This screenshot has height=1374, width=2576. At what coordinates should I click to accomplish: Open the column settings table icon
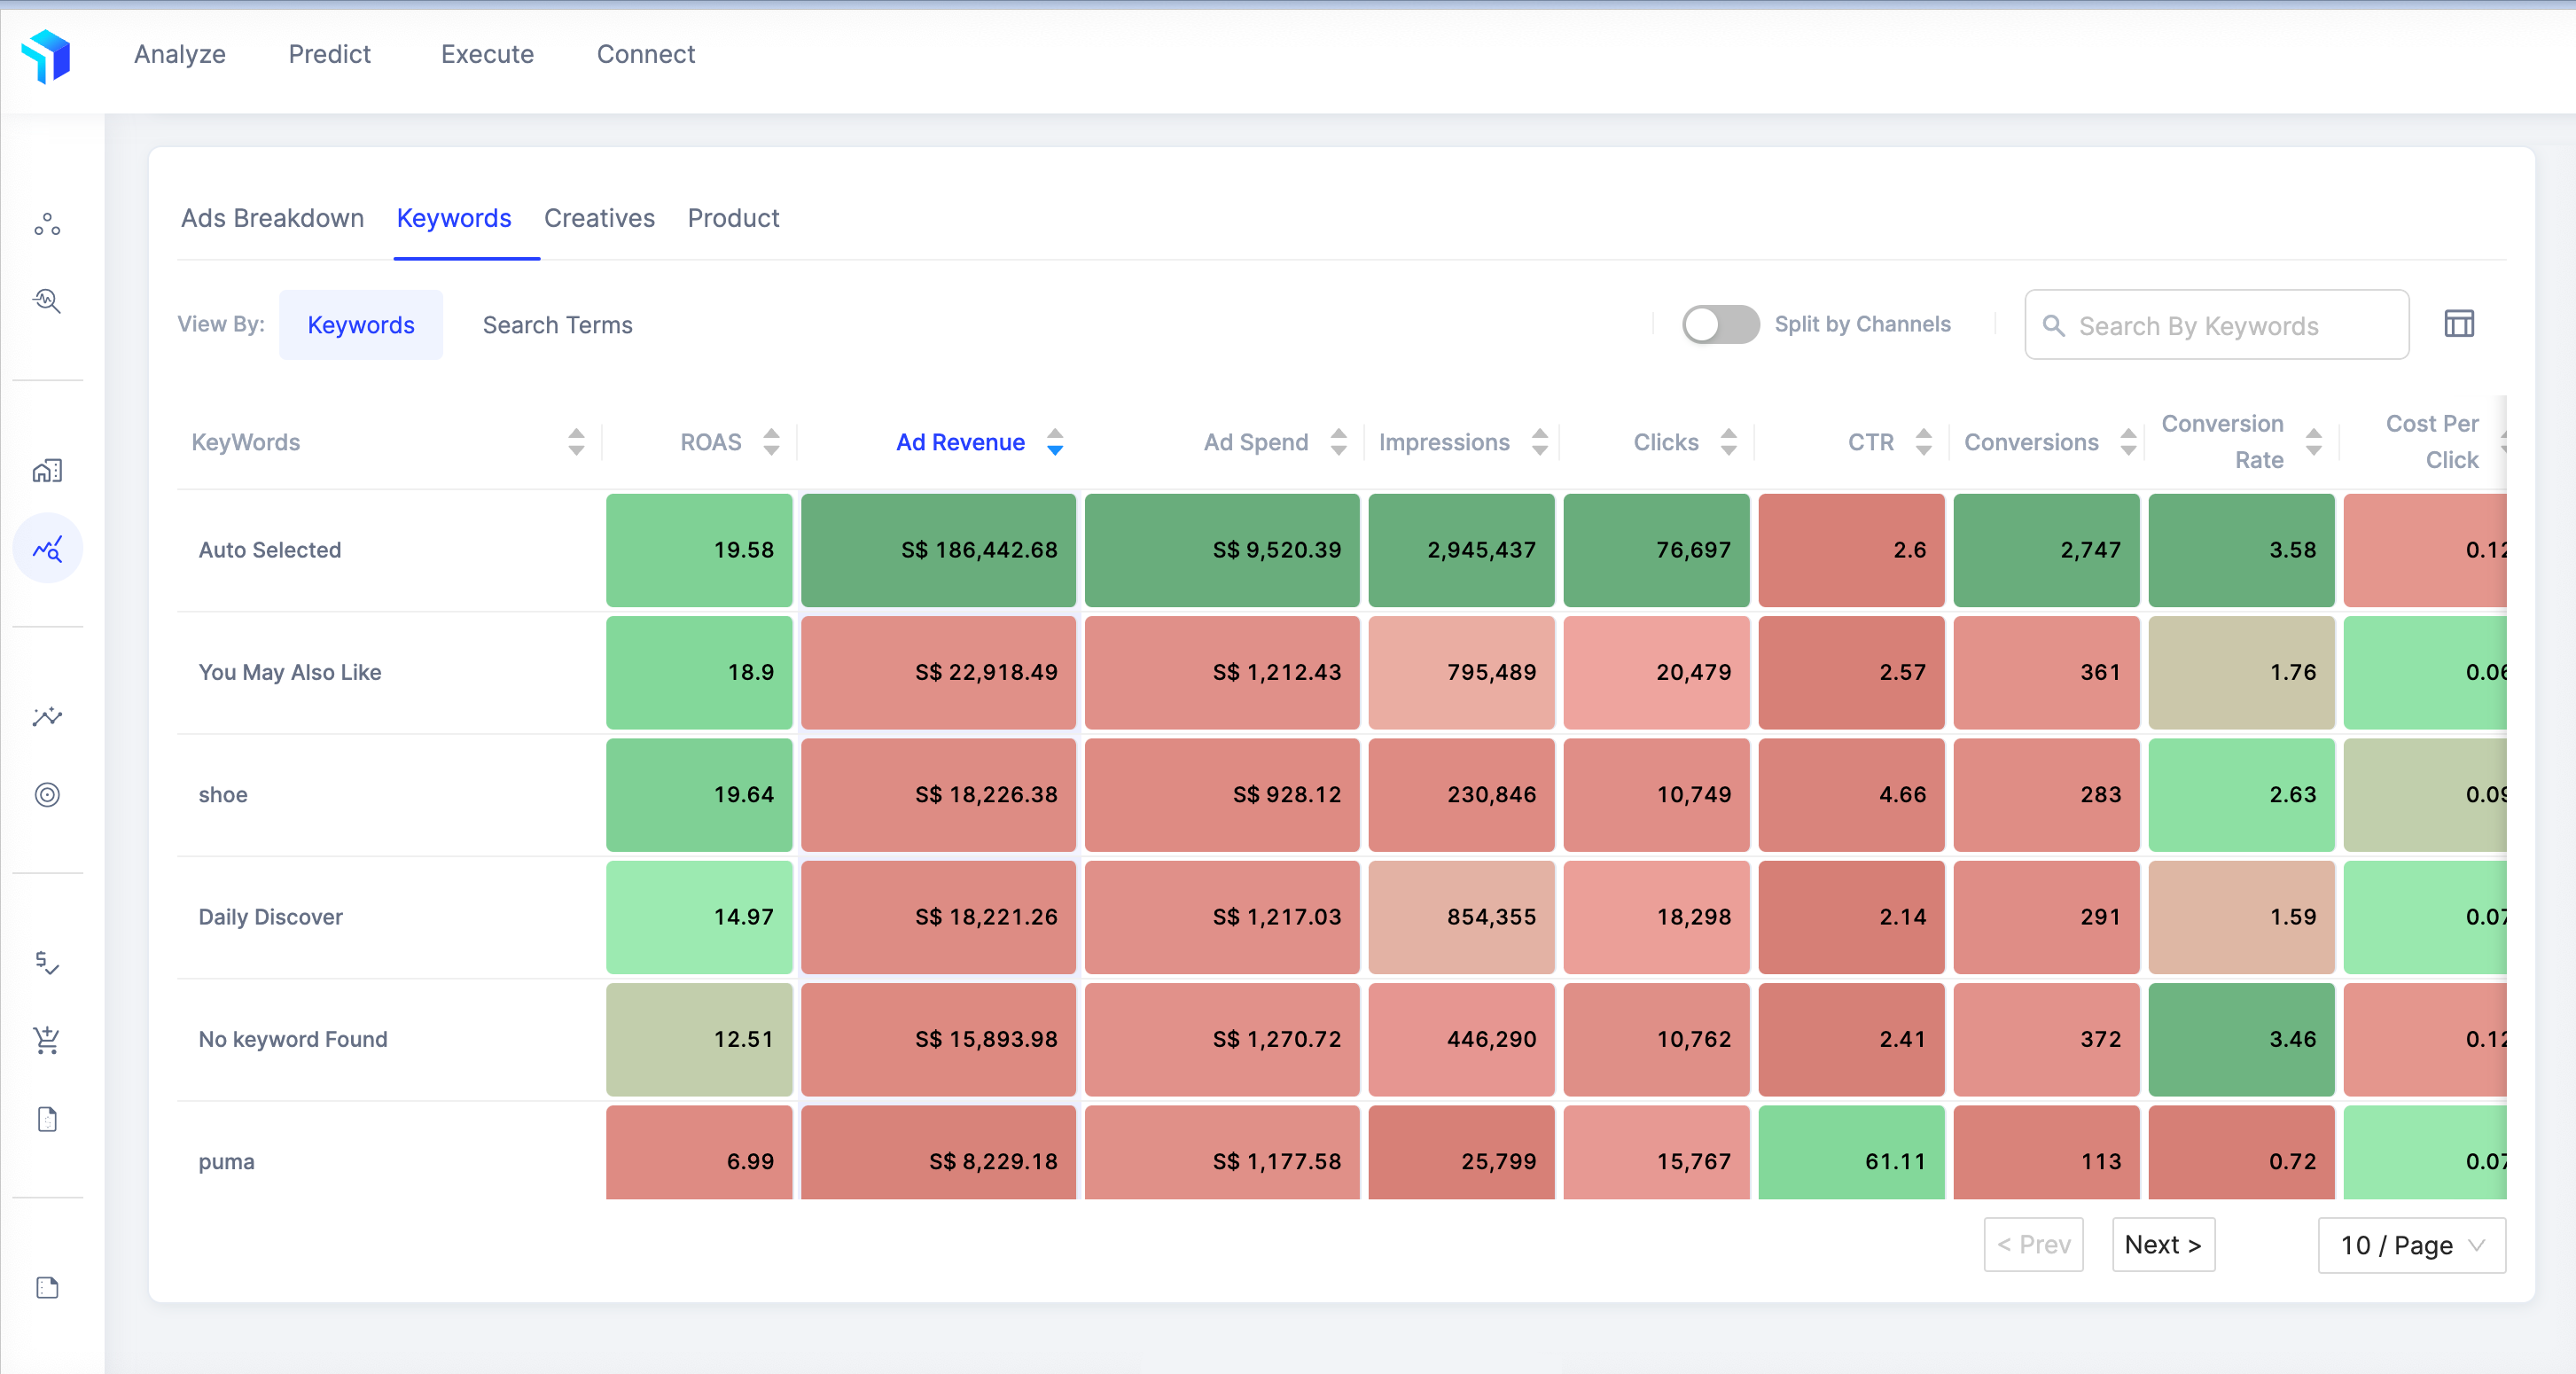point(2458,324)
